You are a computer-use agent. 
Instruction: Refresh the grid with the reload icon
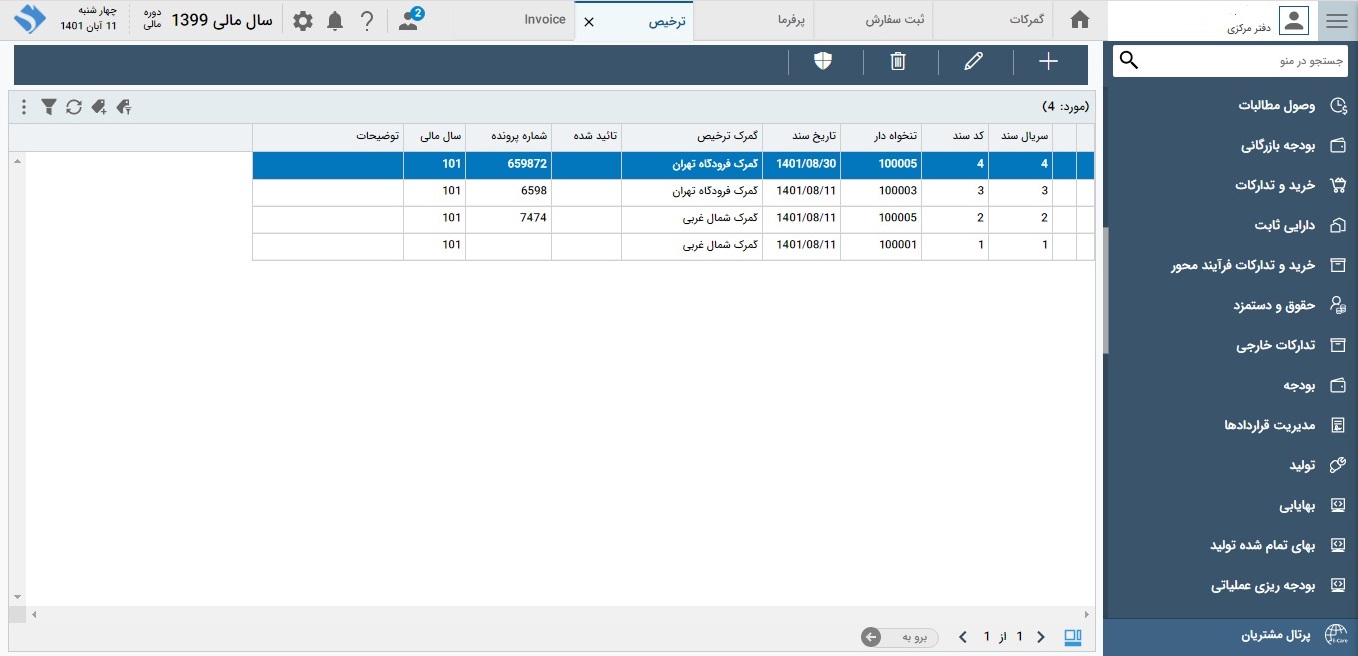[x=74, y=107]
